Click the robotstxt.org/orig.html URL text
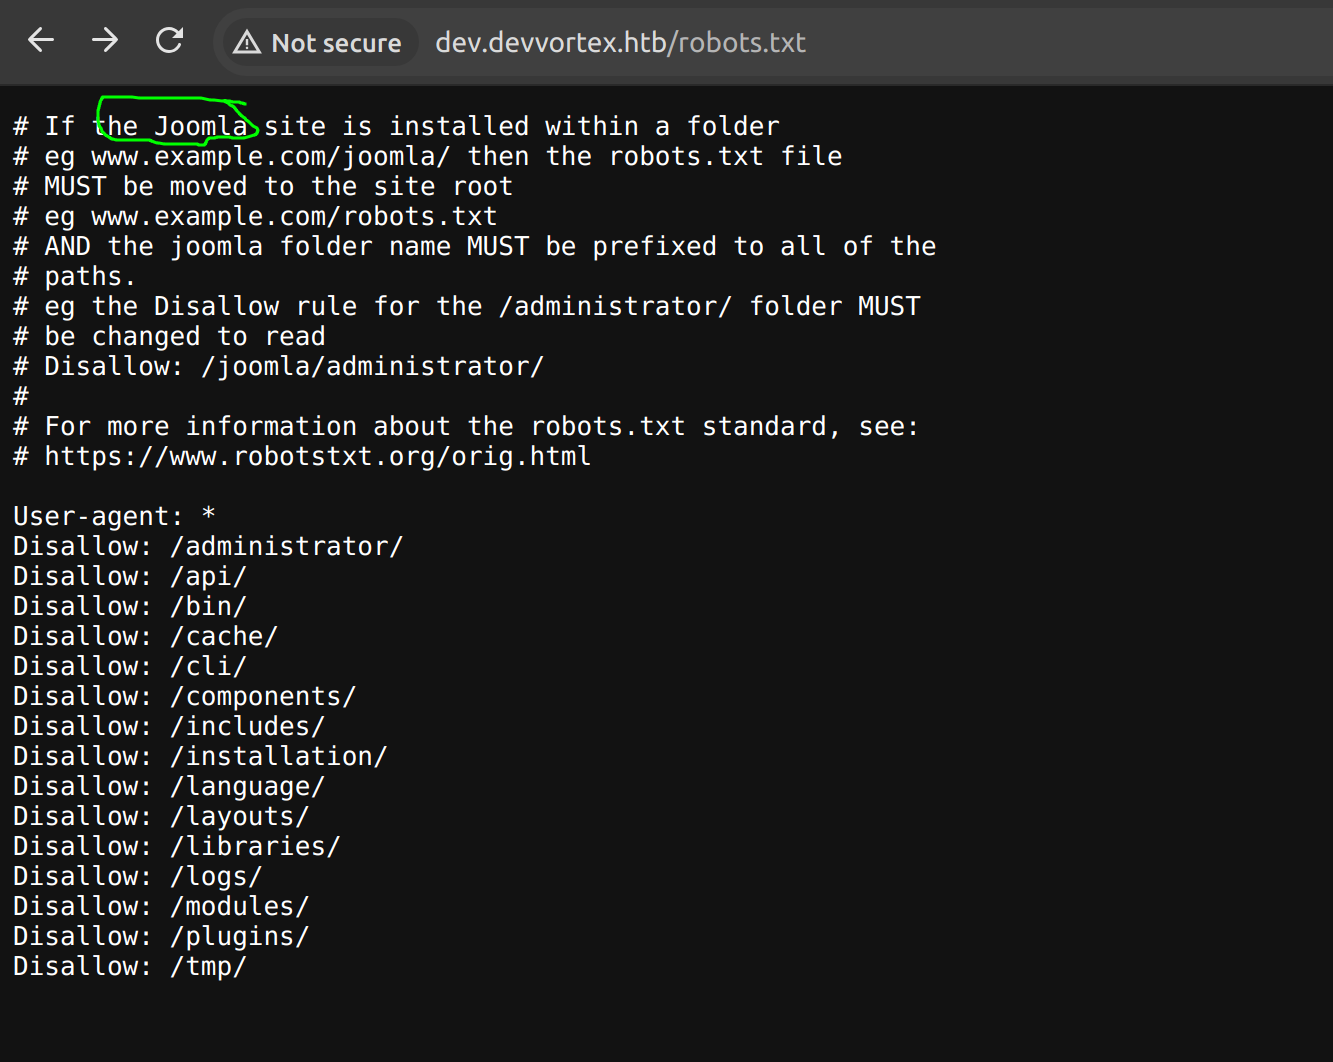Image resolution: width=1333 pixels, height=1062 pixels. tap(317, 457)
